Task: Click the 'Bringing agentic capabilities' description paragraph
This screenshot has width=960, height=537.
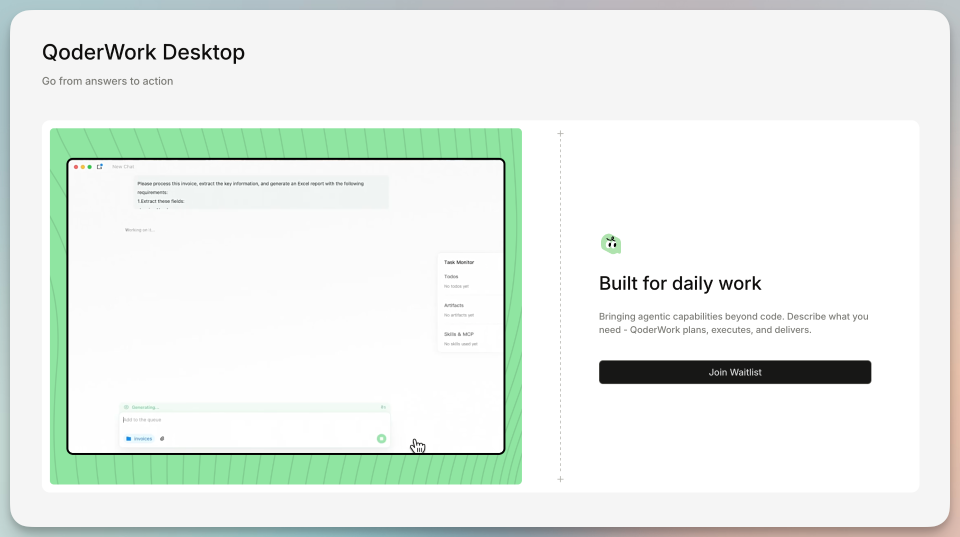Action: pyautogui.click(x=733, y=323)
